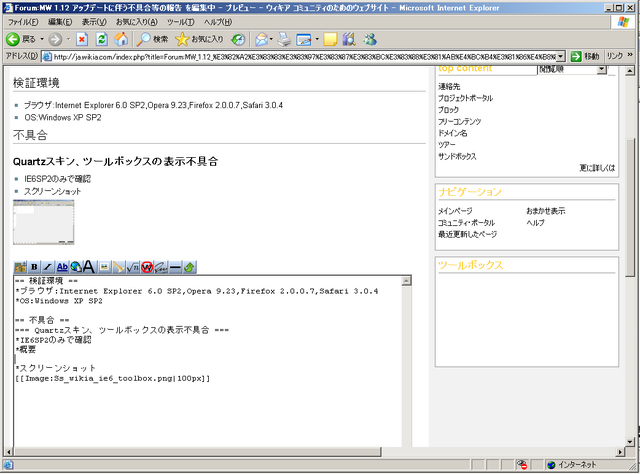Image resolution: width=640 pixels, height=474 pixels.
Task: Click yellow note icon in IE toolbar
Action: (330, 39)
